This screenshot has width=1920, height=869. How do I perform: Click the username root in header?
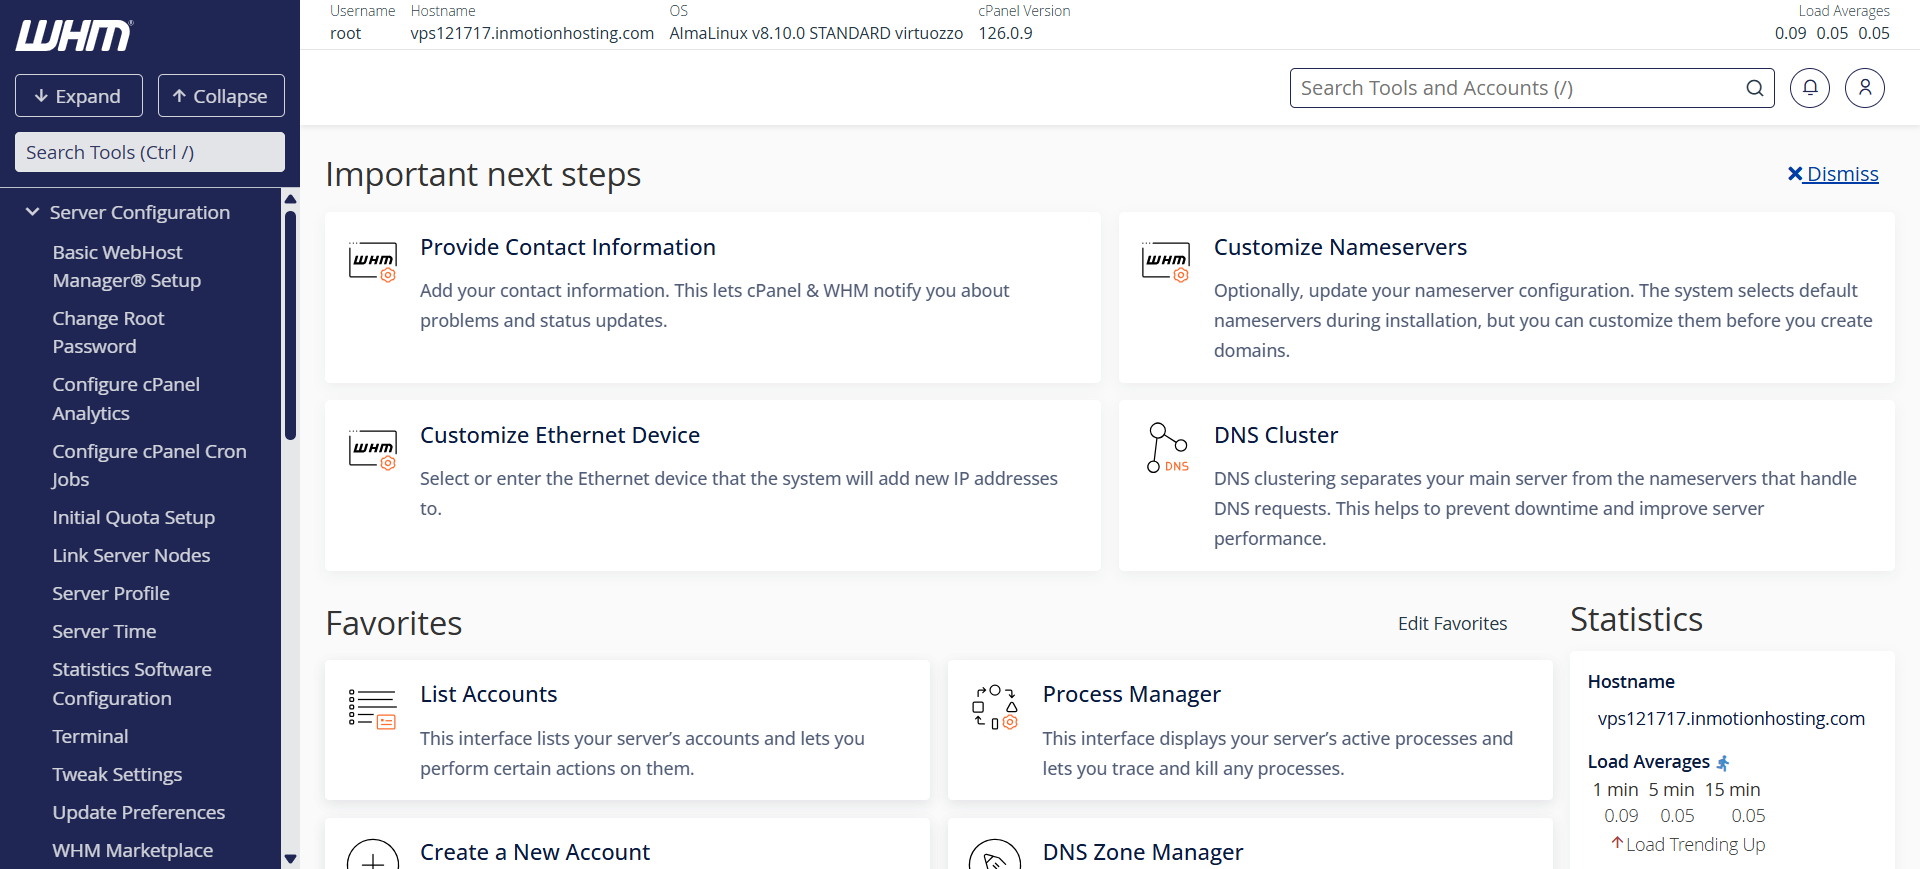[x=345, y=33]
